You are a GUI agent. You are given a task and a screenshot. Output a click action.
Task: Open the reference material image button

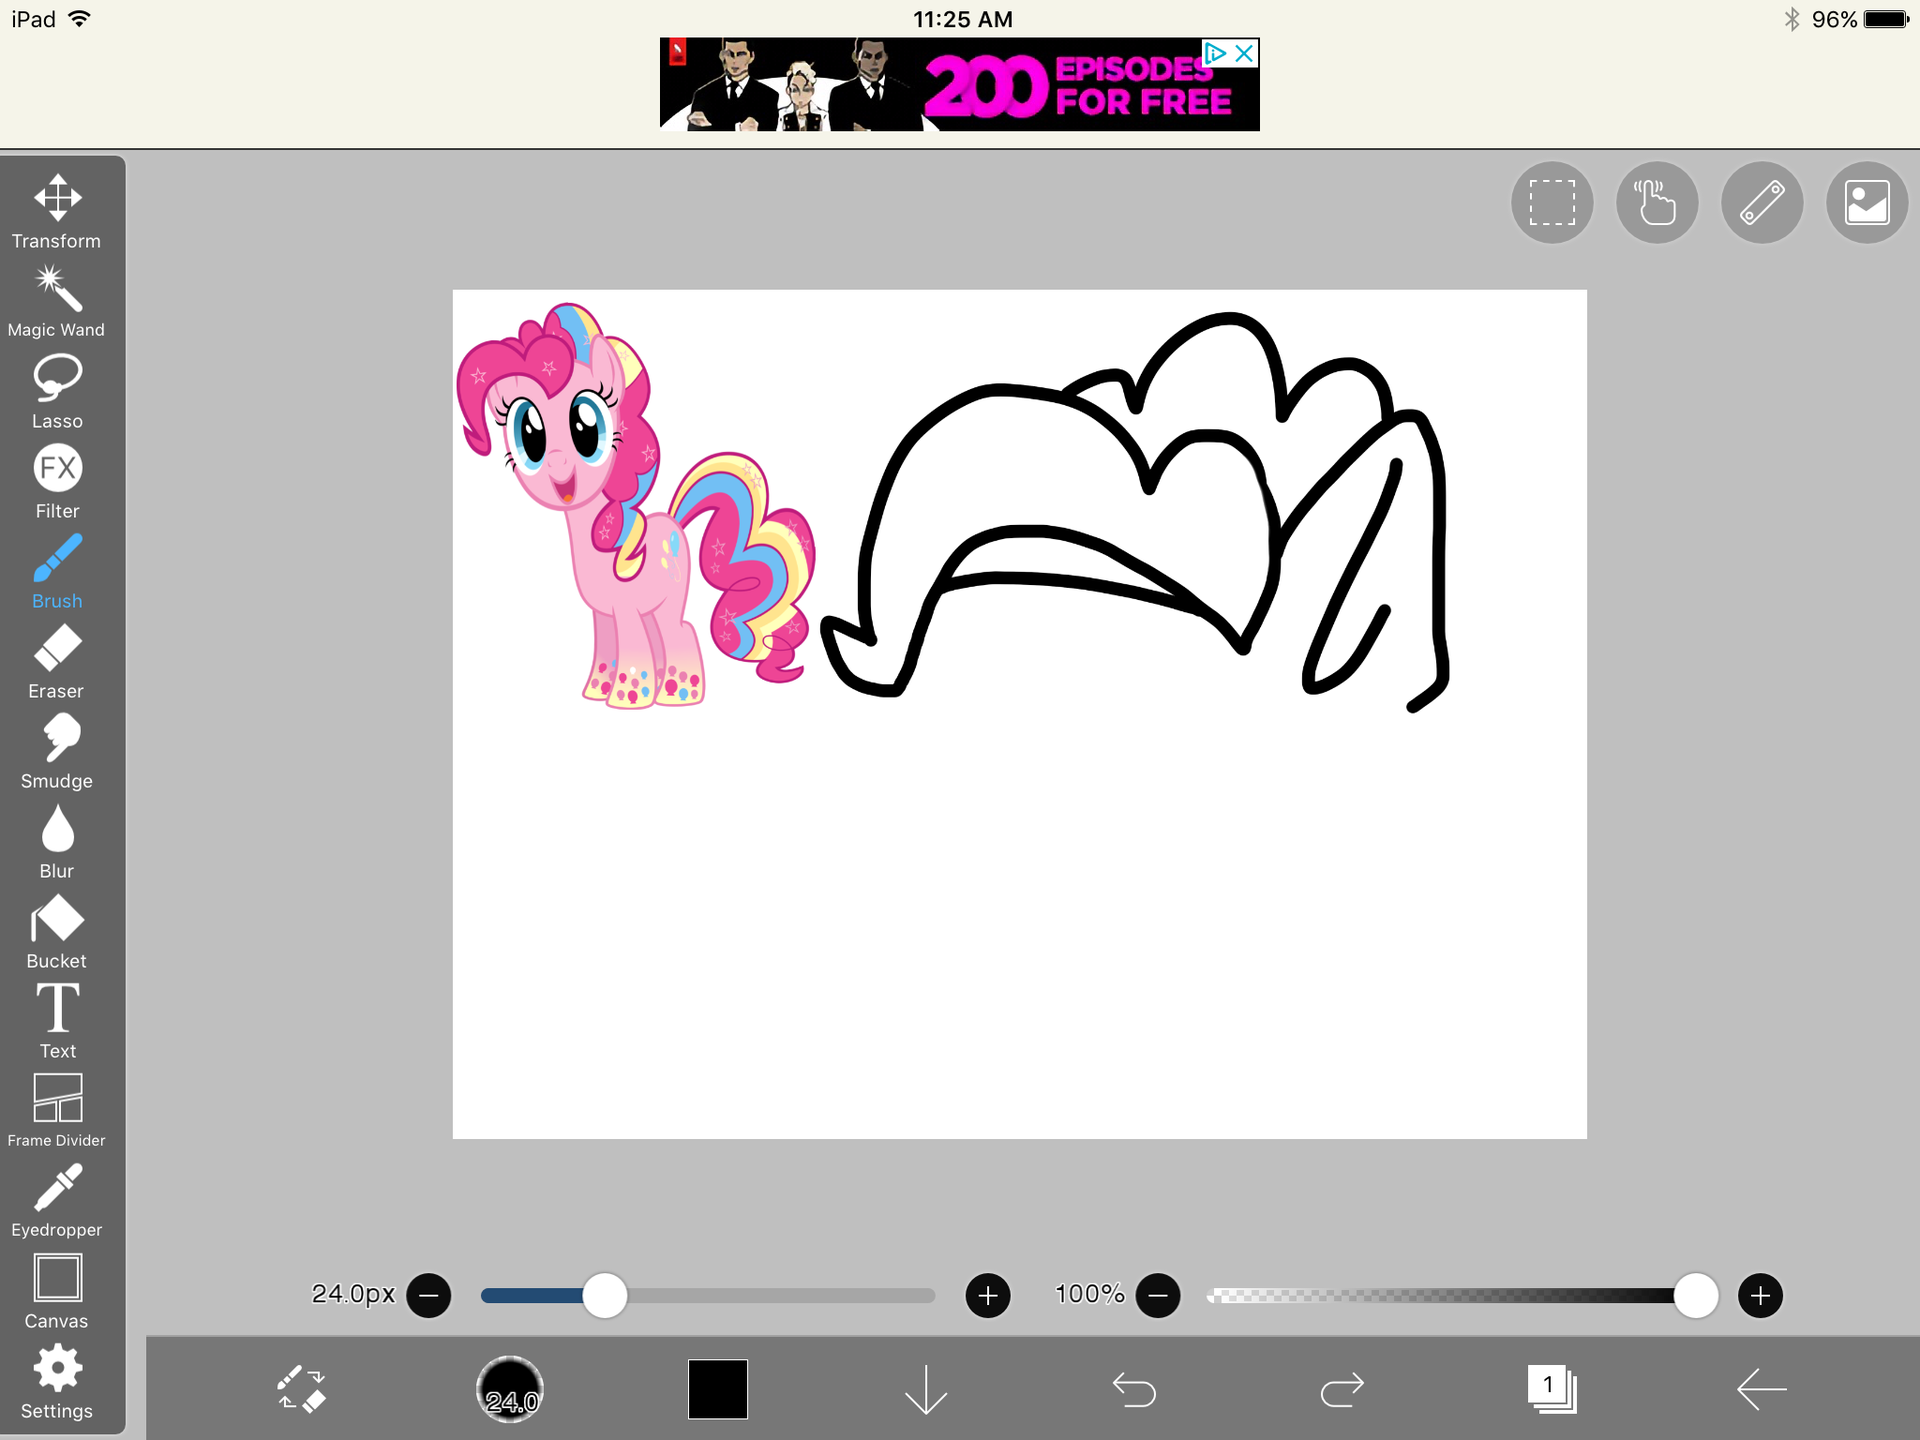click(1867, 203)
